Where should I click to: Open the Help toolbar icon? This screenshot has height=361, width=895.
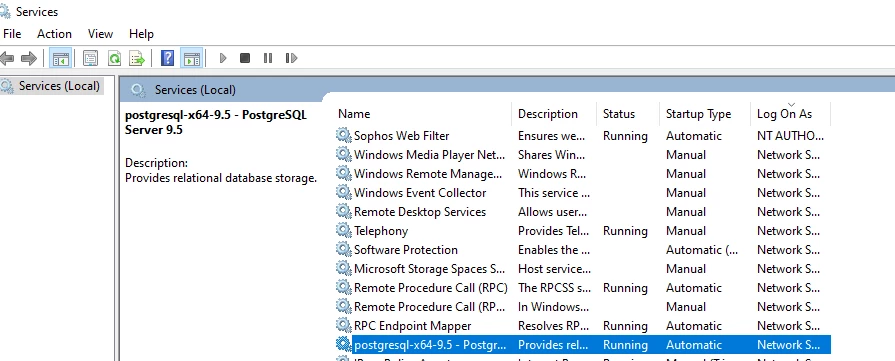point(168,58)
